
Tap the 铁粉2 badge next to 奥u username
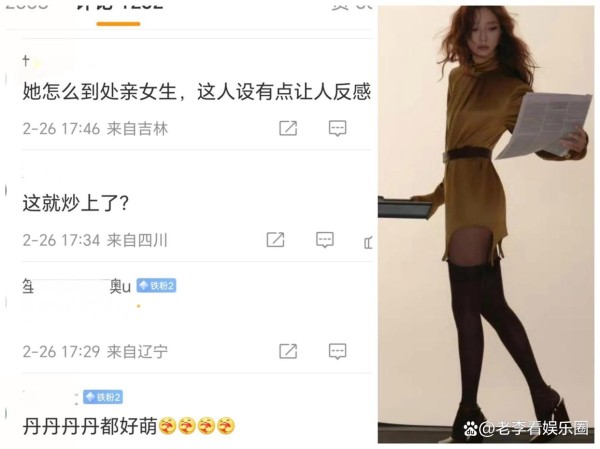pyautogui.click(x=156, y=286)
